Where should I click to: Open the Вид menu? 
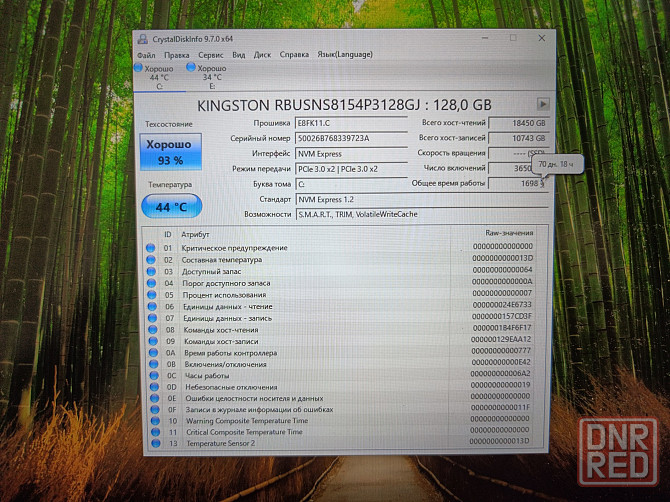point(238,55)
